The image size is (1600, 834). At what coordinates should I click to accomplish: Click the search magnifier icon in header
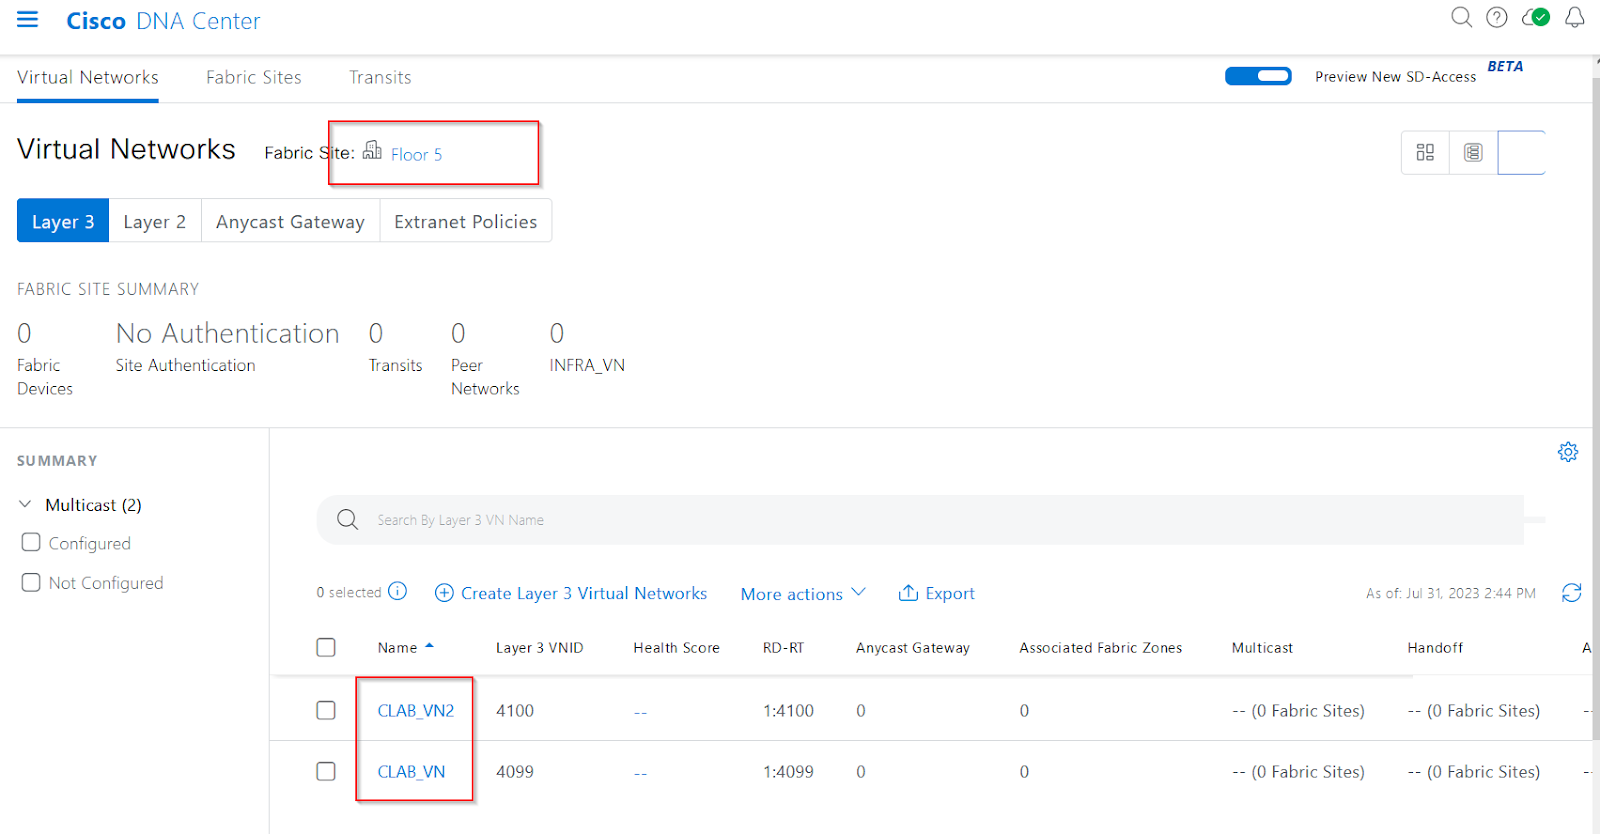click(x=1461, y=17)
